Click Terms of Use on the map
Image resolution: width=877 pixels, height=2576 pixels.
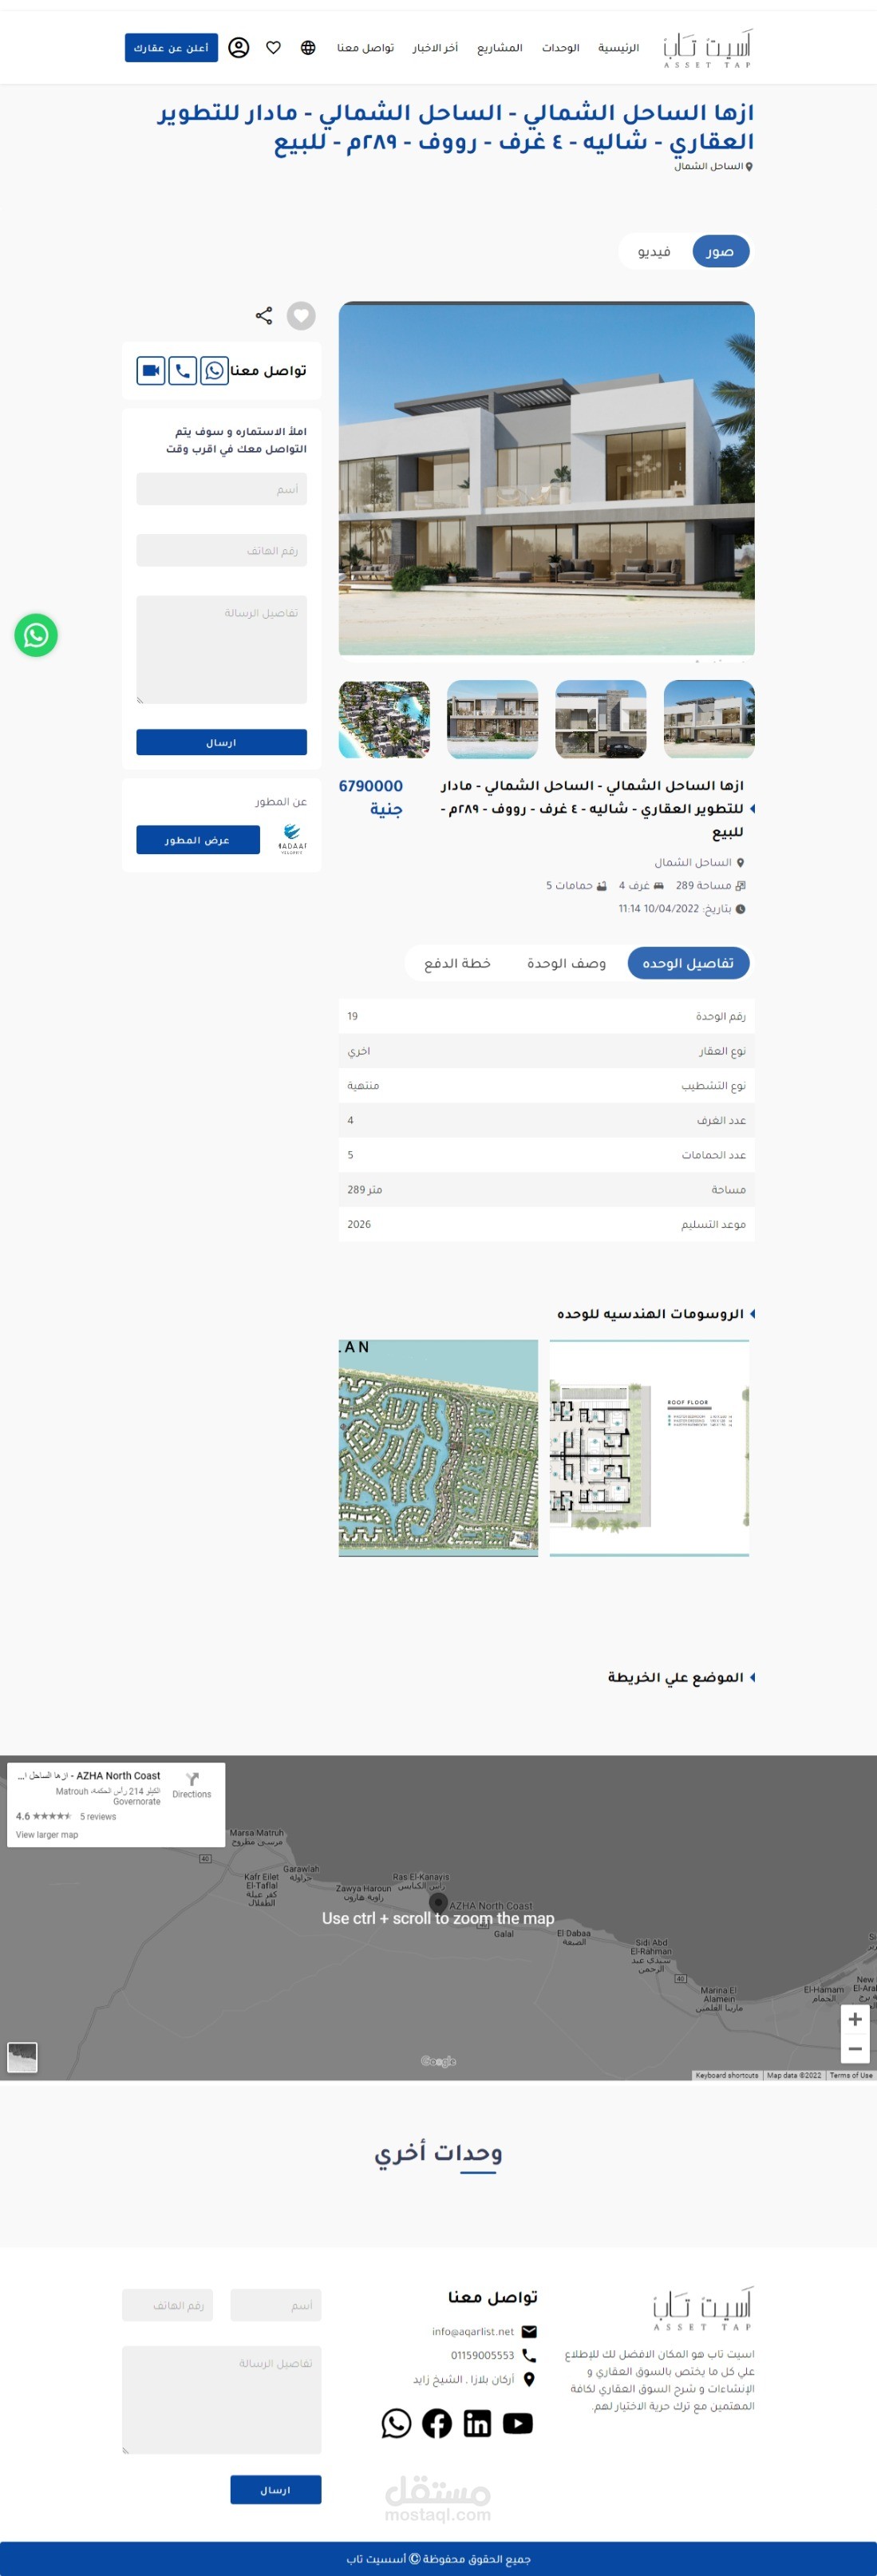click(x=851, y=2075)
